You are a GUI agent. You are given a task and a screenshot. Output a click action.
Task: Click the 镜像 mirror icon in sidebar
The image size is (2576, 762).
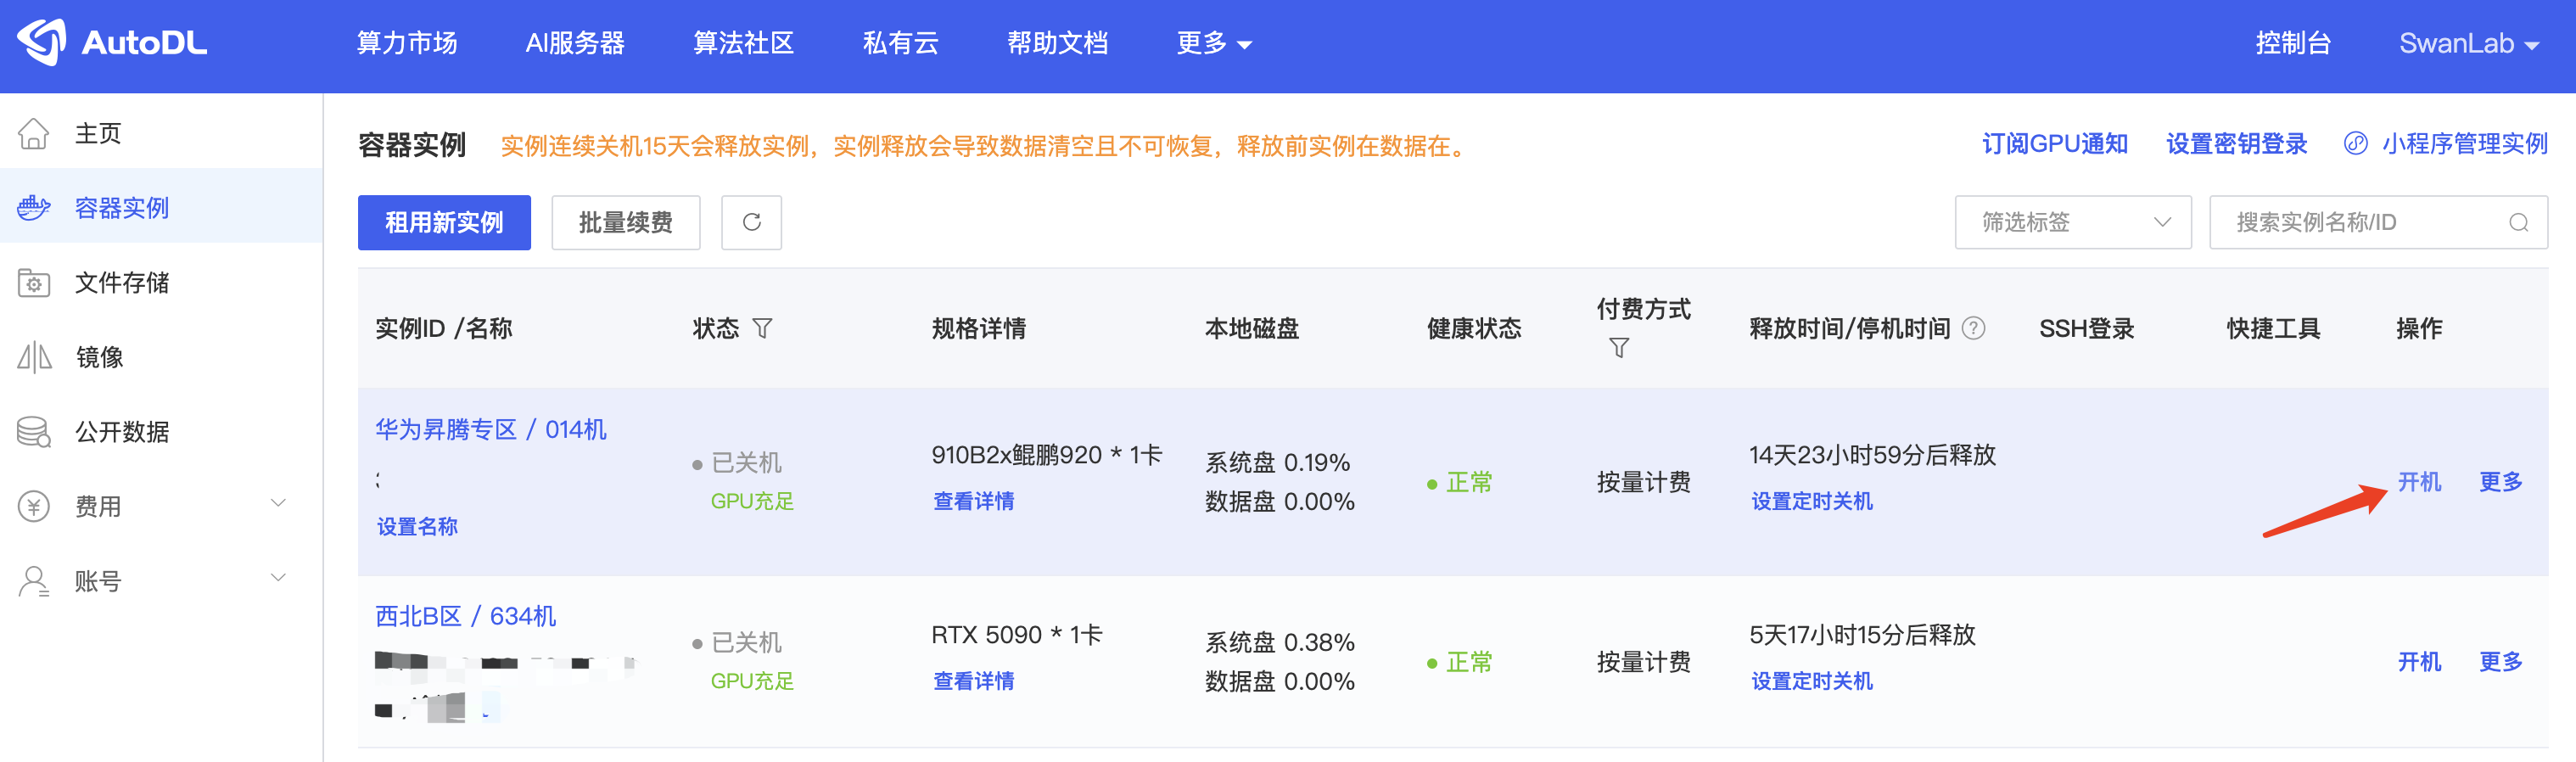(34, 357)
